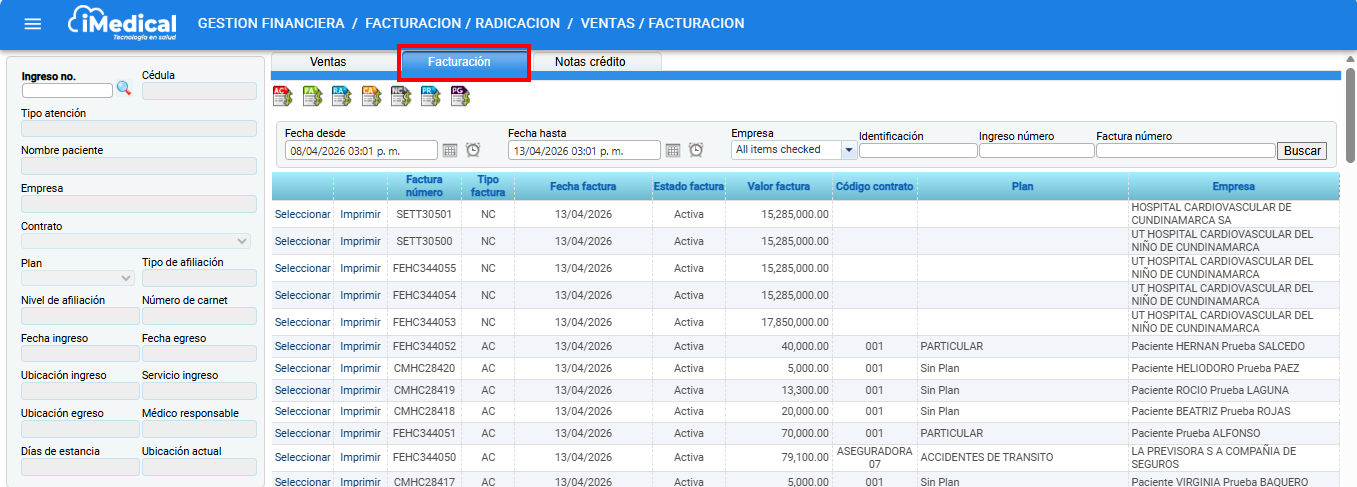Click the red AC invoice icon
Viewport: 1357px width, 487px height.
[x=282, y=96]
